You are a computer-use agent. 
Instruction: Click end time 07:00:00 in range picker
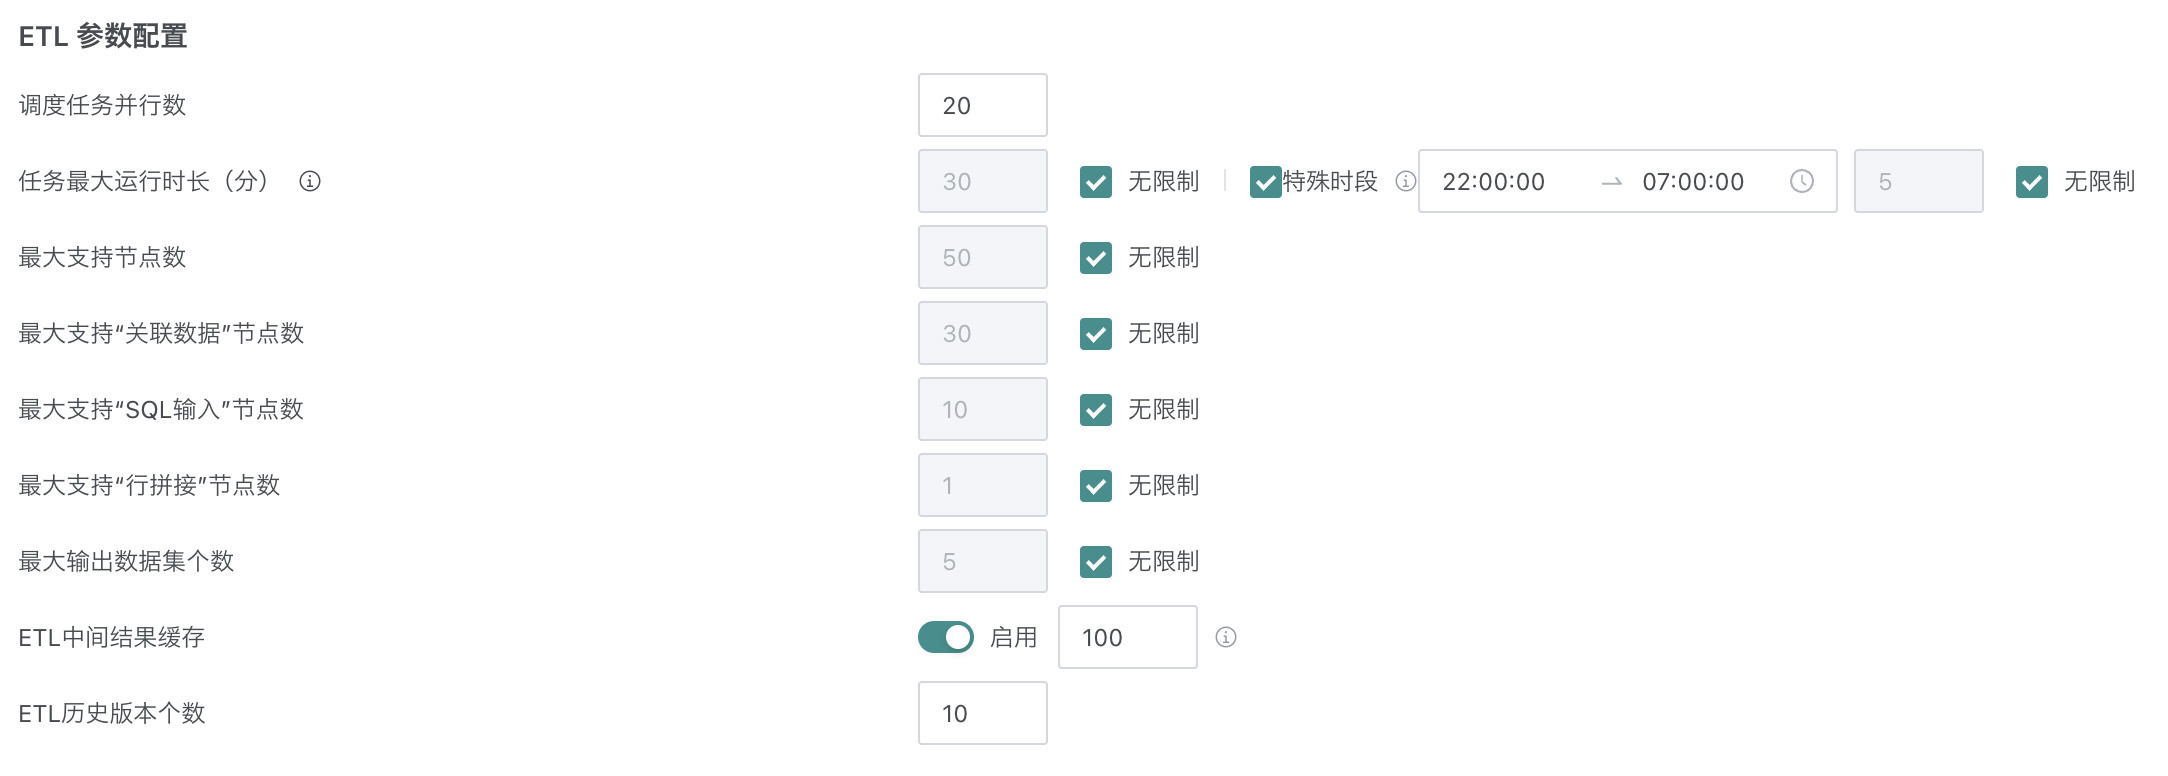[1693, 181]
